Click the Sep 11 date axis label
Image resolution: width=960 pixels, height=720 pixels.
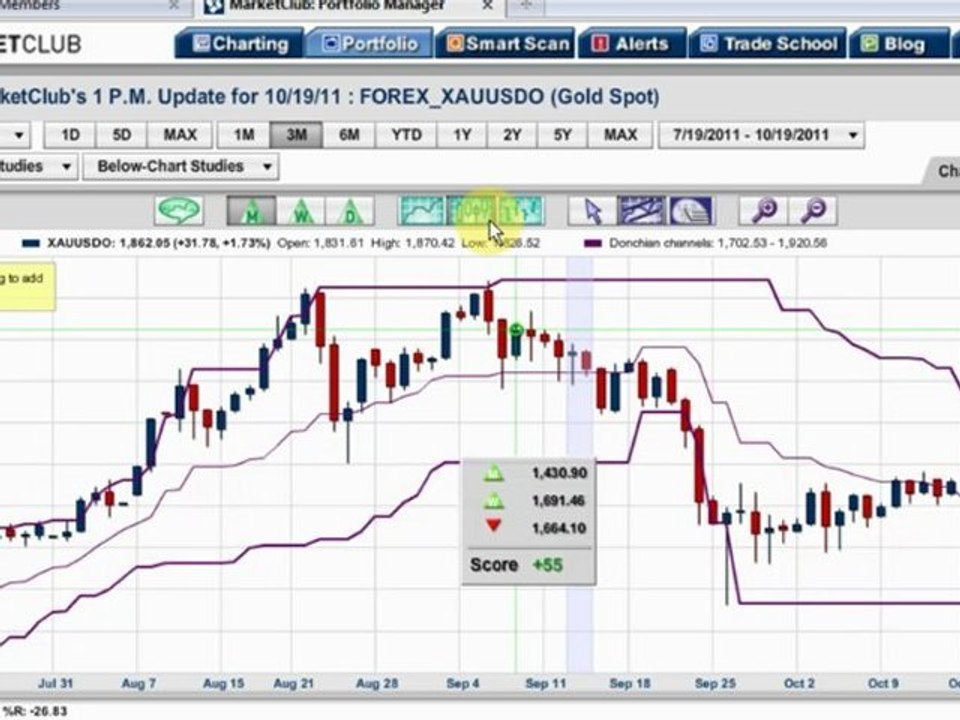(x=546, y=683)
